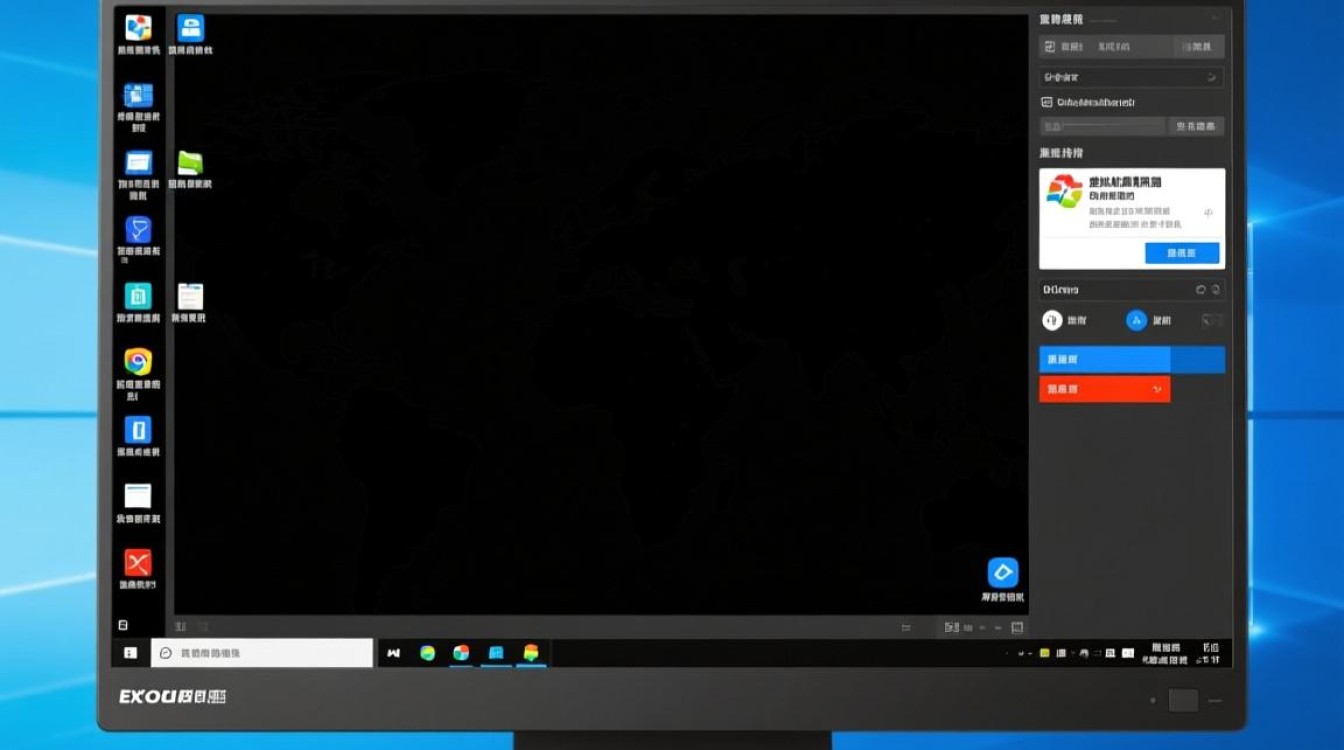This screenshot has width=1344, height=750.
Task: Open the blue funnel icon desktop shortcut
Action: coord(138,230)
